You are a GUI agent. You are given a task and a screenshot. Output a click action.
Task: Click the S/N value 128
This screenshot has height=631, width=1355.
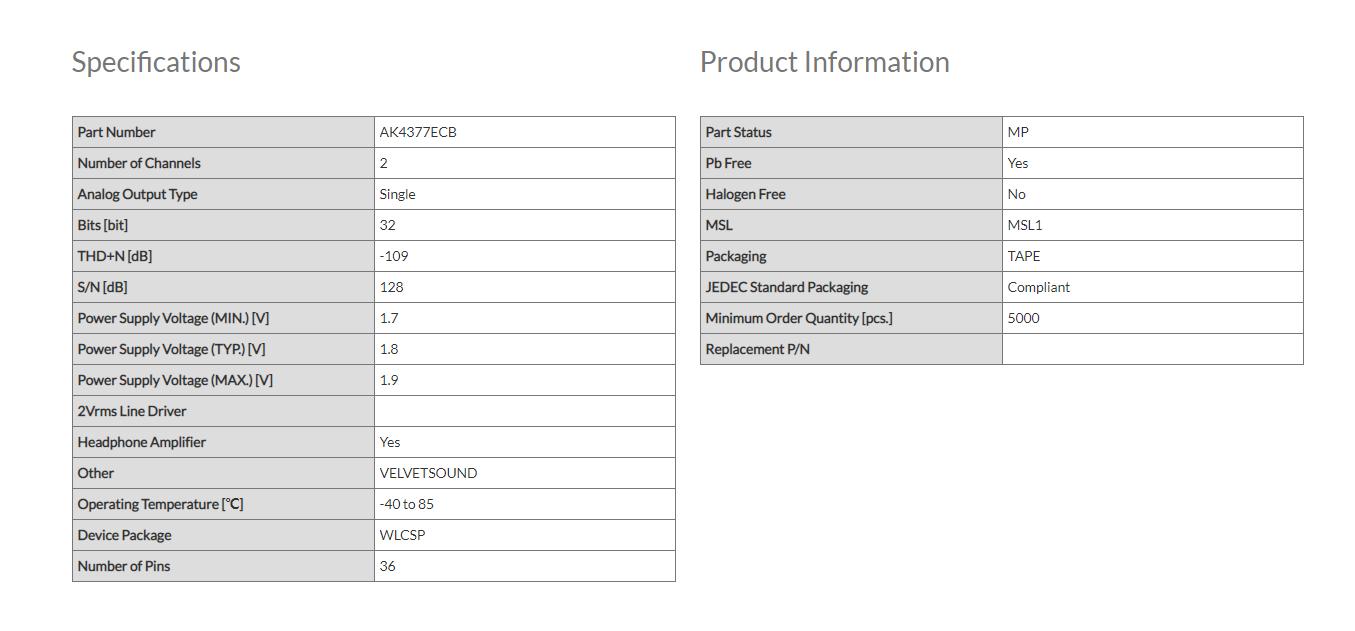(392, 287)
